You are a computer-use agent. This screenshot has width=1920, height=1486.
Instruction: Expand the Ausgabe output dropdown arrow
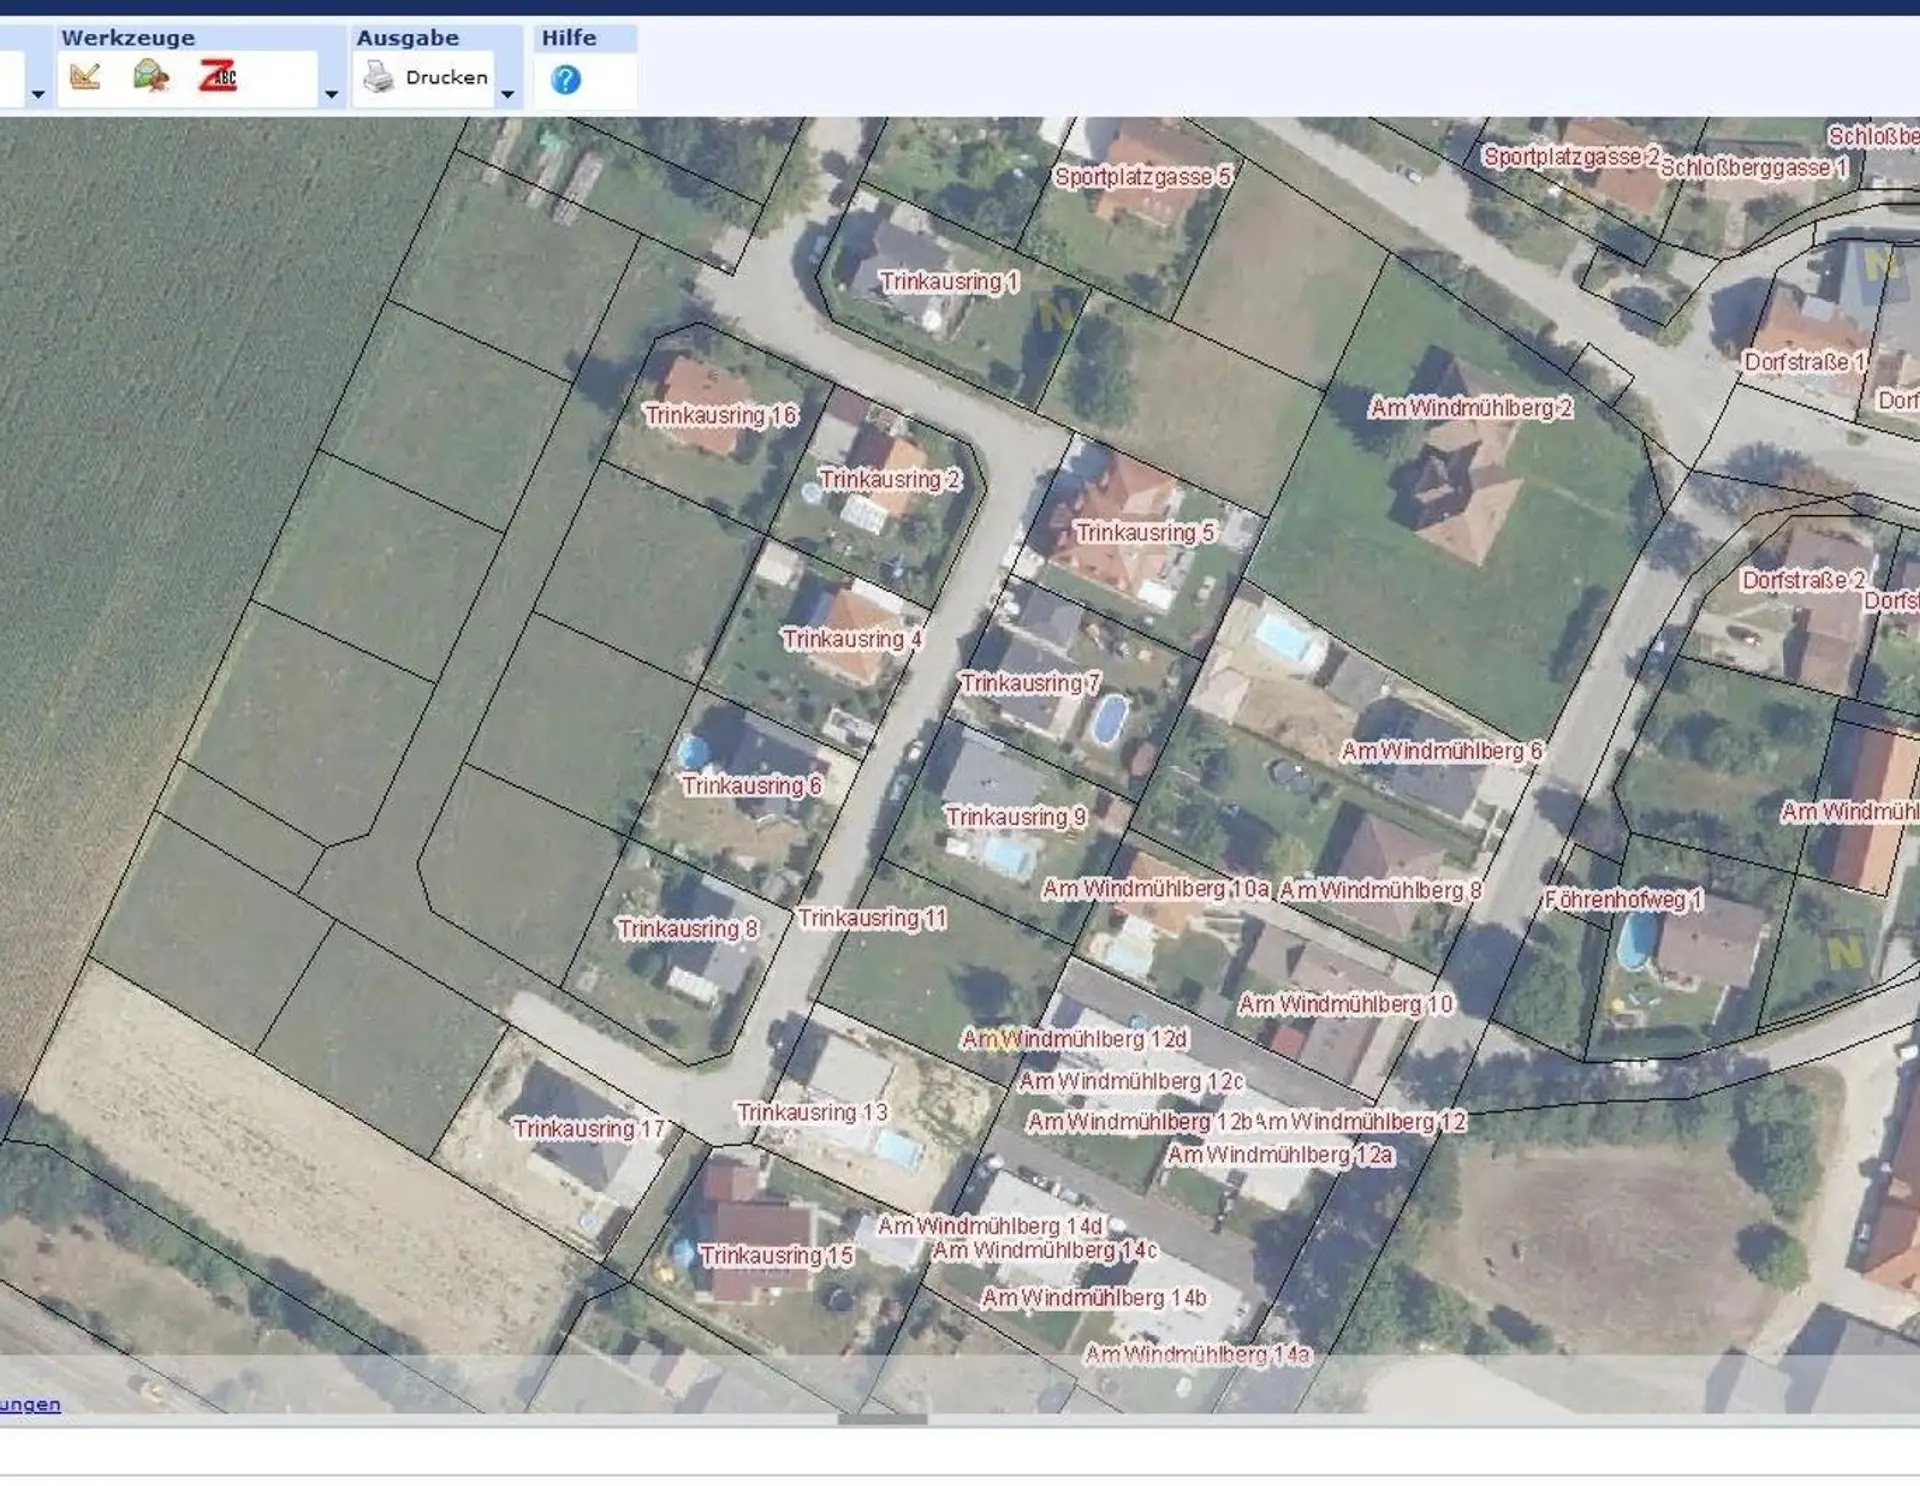click(508, 95)
